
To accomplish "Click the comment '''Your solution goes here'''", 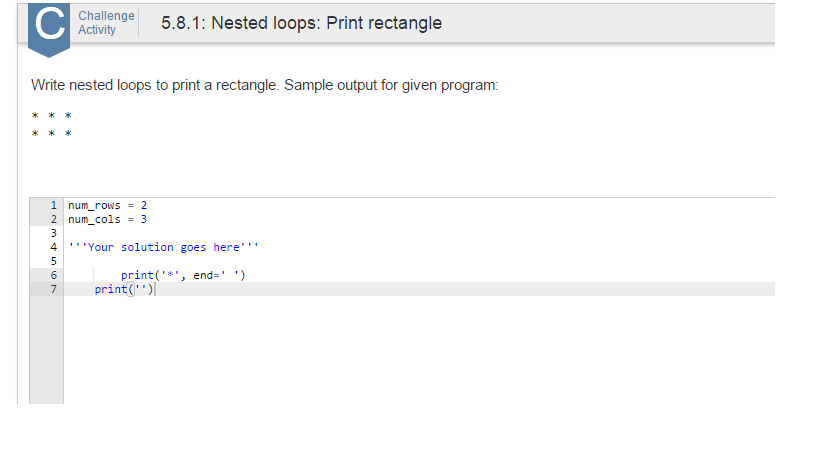I will 163,247.
